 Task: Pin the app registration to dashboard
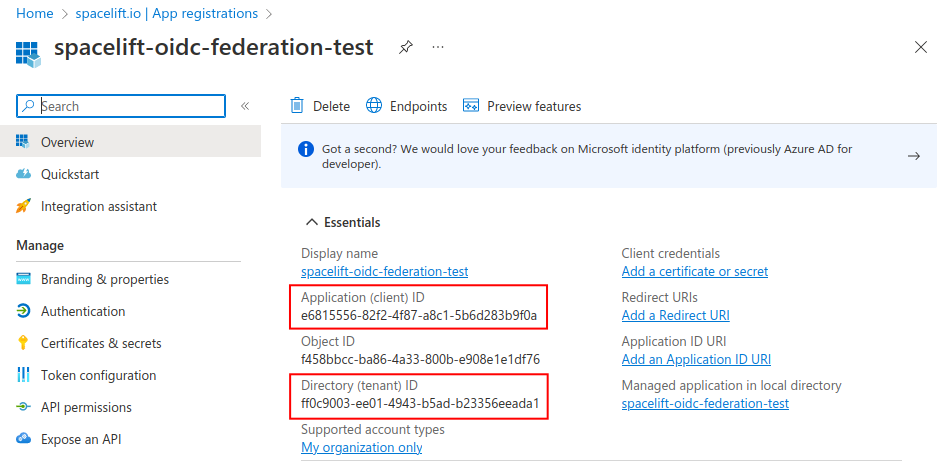click(405, 47)
